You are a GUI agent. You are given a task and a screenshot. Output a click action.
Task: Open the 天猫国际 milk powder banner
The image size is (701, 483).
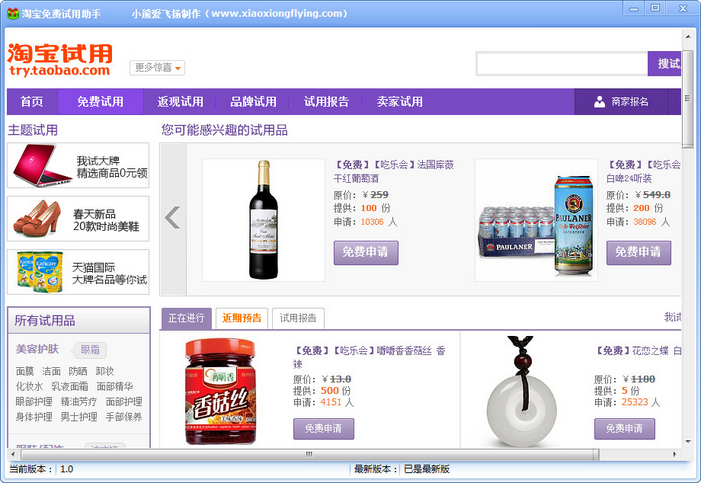click(x=78, y=272)
